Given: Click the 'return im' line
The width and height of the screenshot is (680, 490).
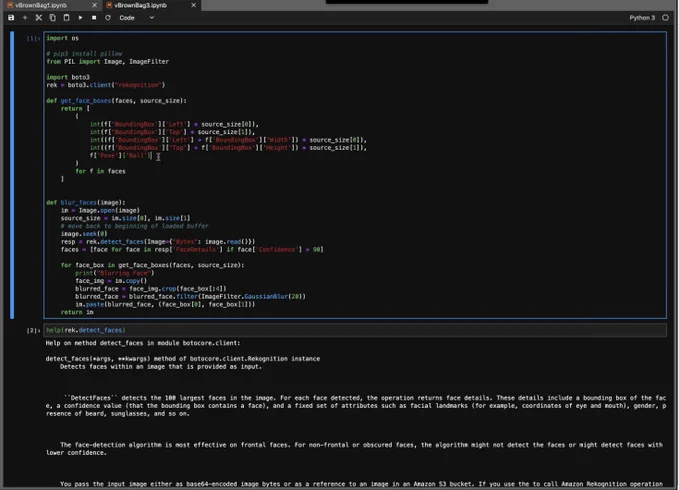Looking at the screenshot, I should [77, 312].
